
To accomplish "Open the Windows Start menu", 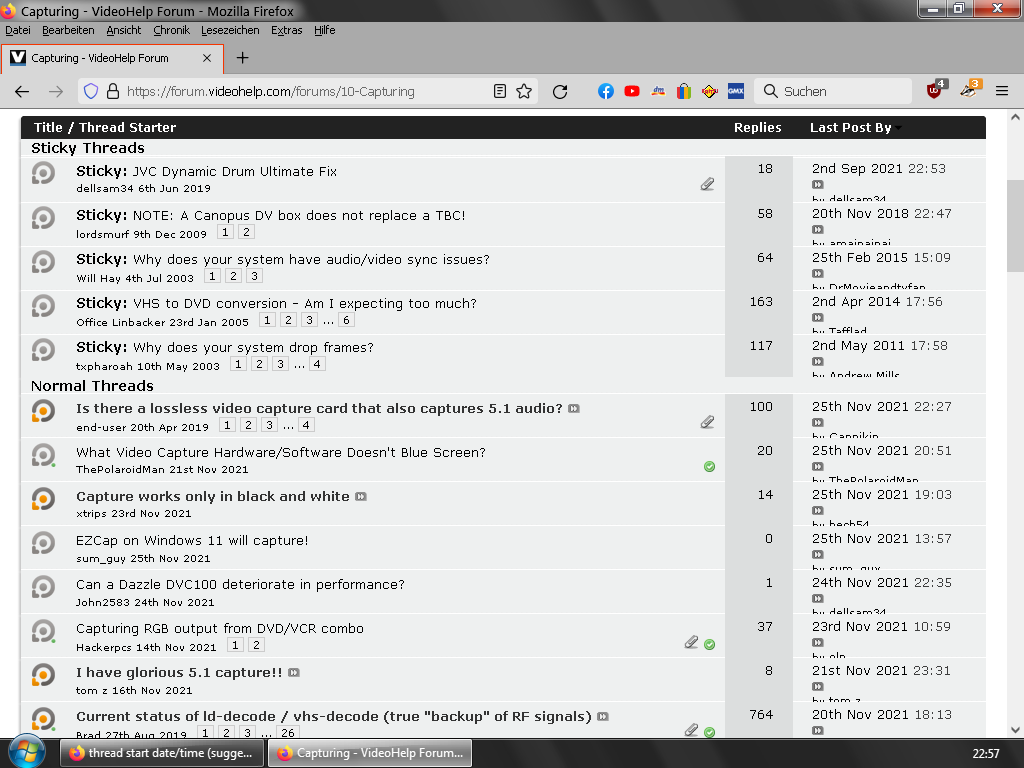I will (x=25, y=752).
